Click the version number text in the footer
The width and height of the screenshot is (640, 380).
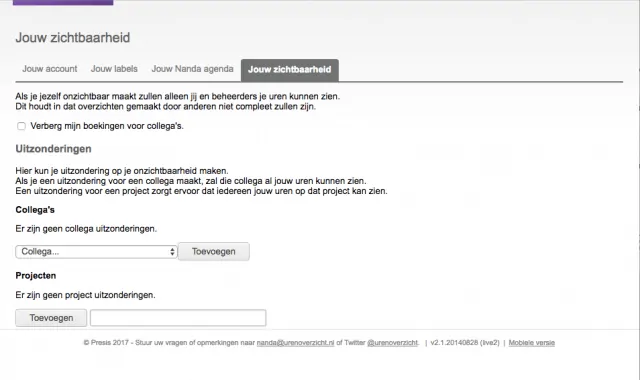pyautogui.click(x=465, y=343)
